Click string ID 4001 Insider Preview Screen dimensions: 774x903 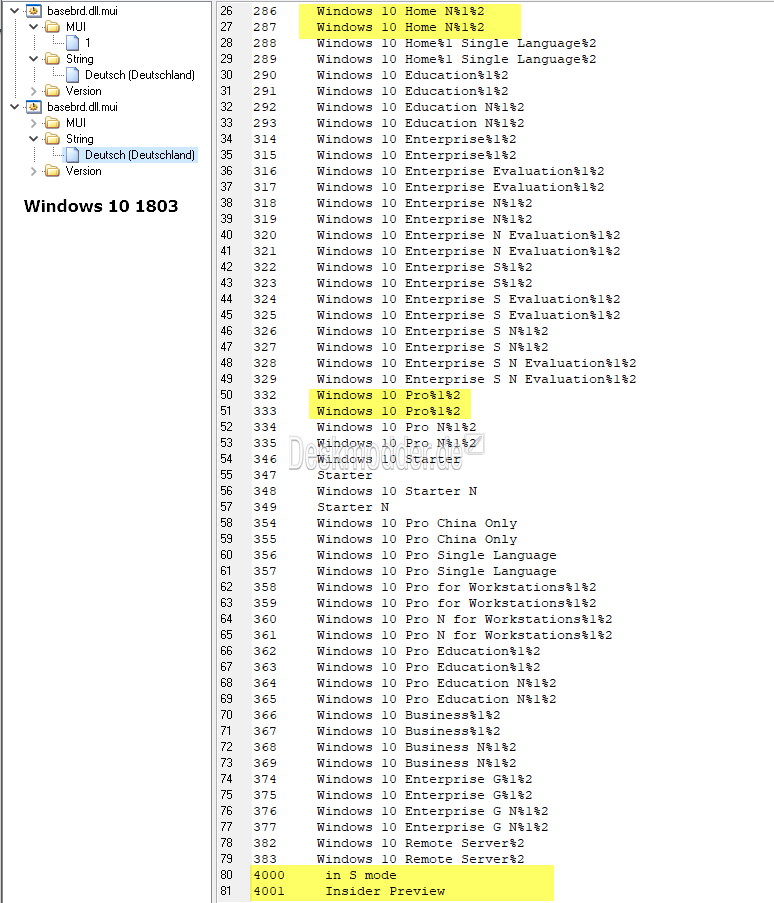pyautogui.click(x=385, y=891)
